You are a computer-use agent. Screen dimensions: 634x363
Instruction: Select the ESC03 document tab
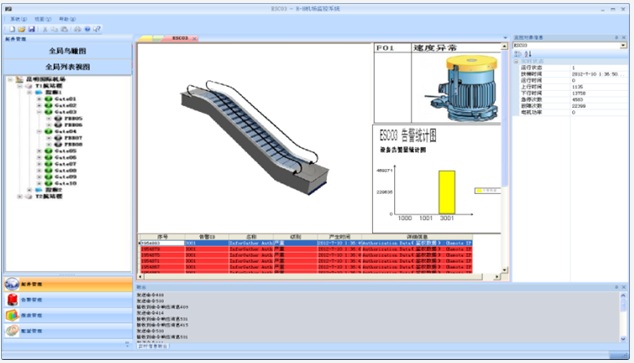point(180,38)
